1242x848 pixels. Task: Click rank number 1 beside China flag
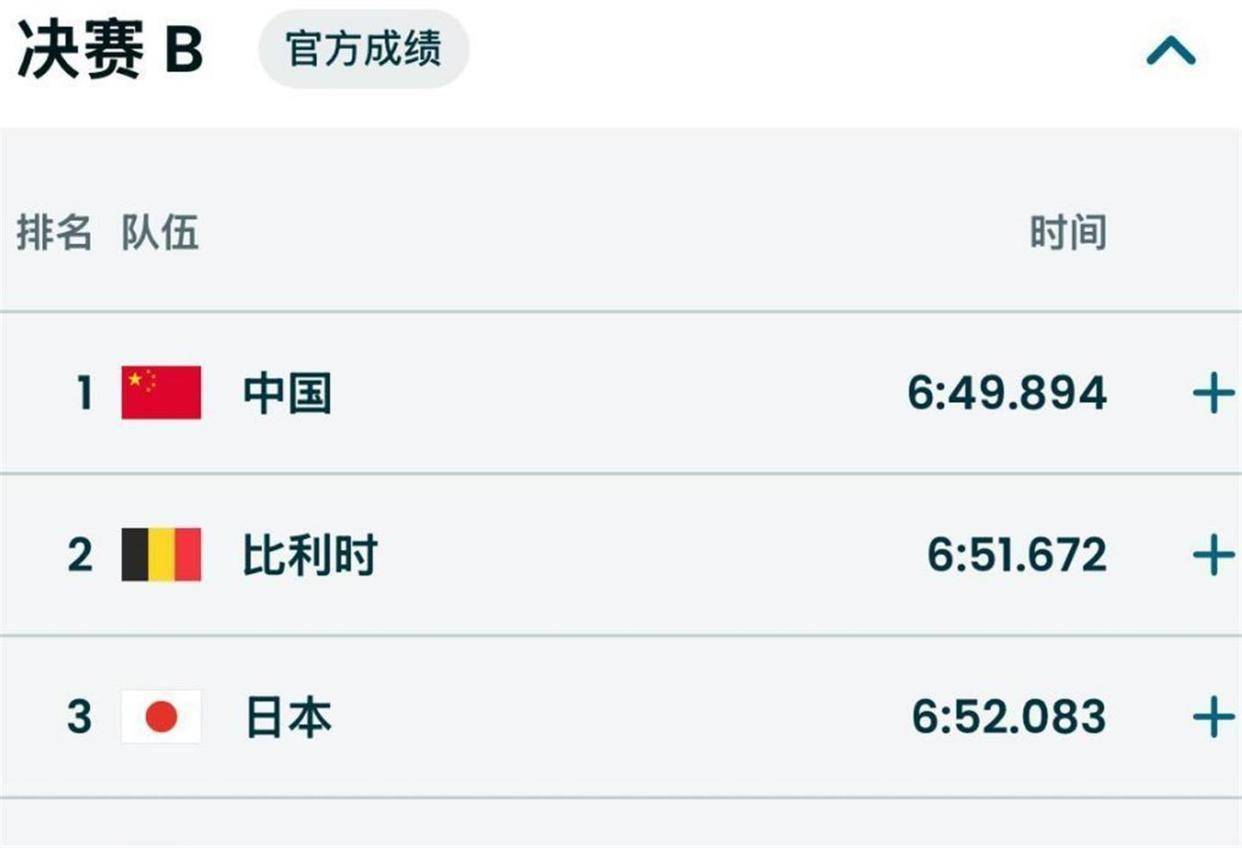coord(84,393)
